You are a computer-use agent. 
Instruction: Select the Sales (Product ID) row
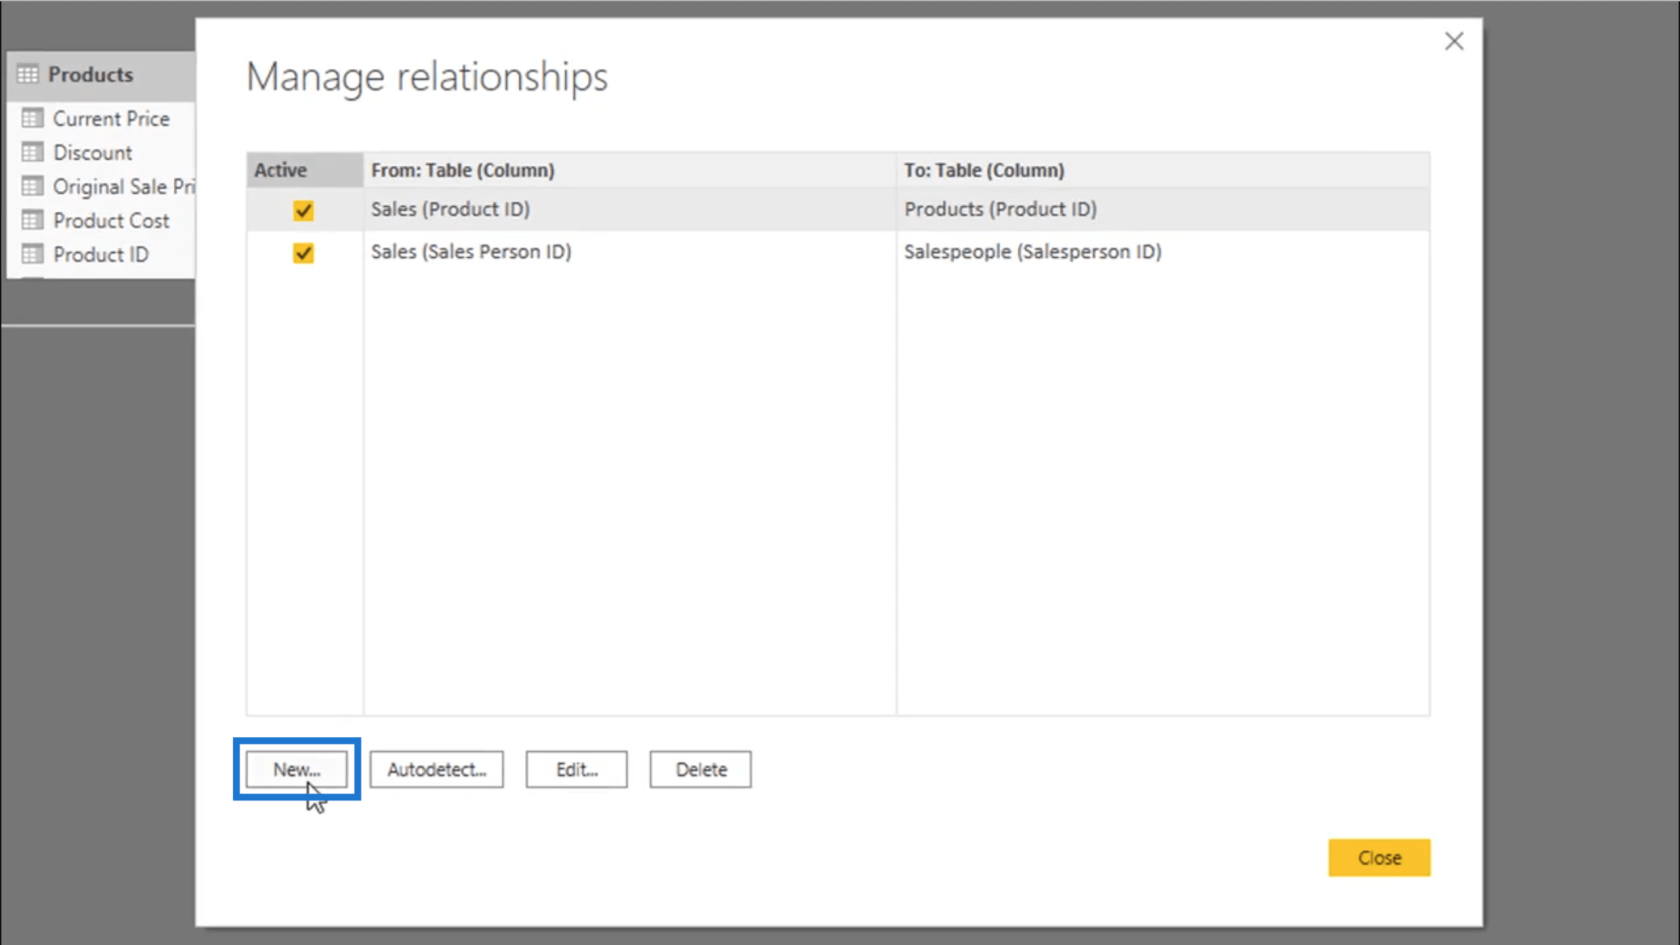pyautogui.click(x=838, y=209)
